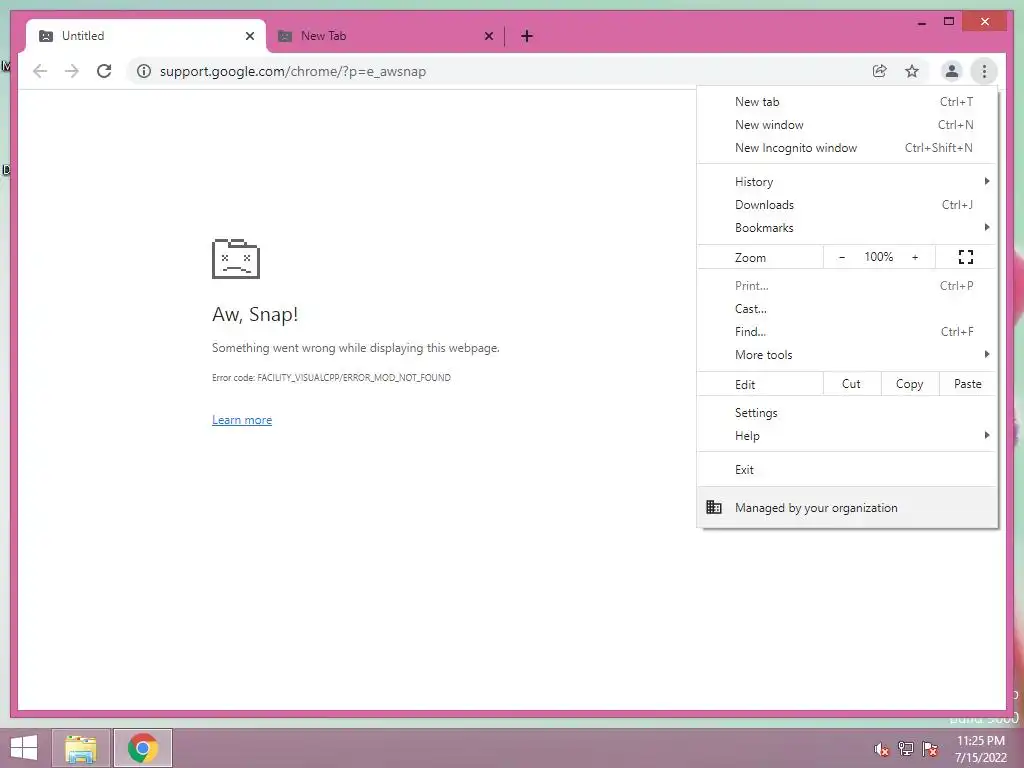Screen dimensions: 1024x768
Task: Click Chrome icon in taskbar
Action: (x=143, y=748)
